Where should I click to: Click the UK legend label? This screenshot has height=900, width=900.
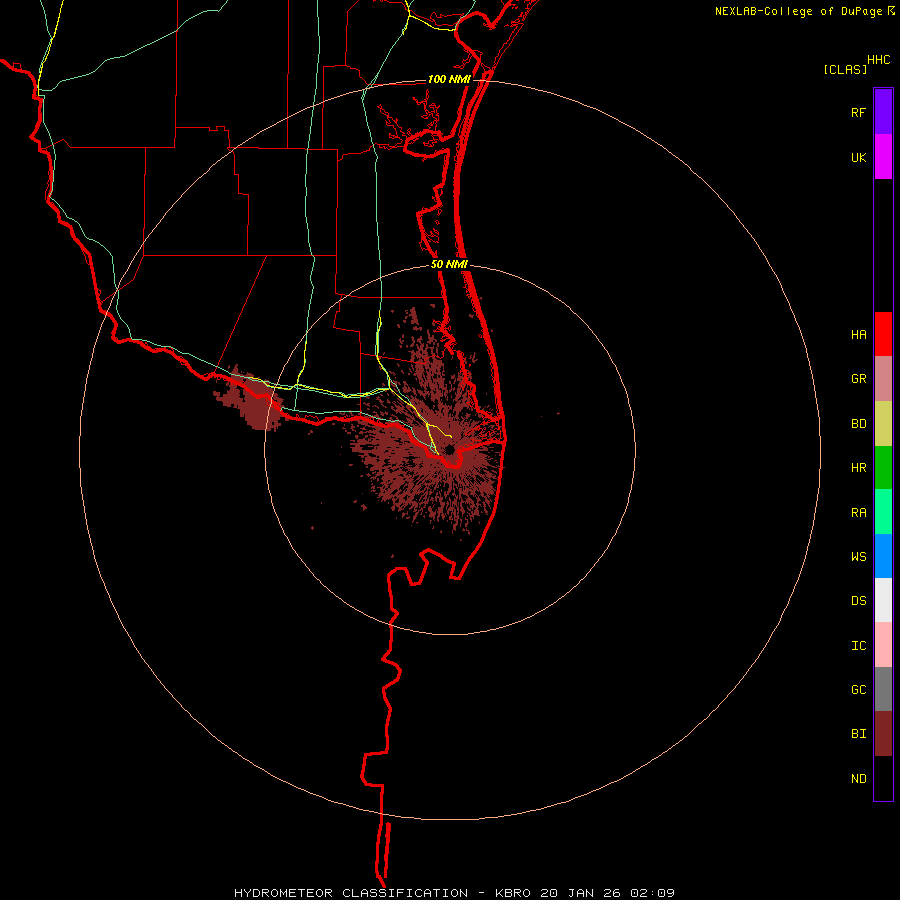point(858,157)
